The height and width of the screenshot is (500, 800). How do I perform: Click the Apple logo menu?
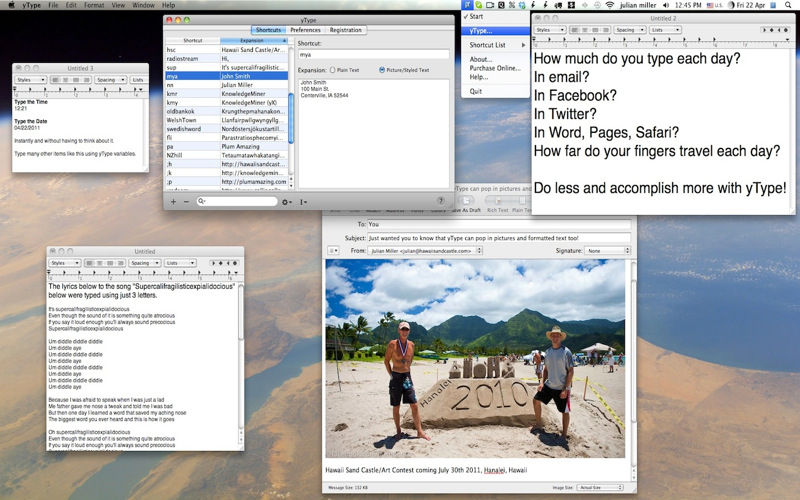pyautogui.click(x=11, y=5)
